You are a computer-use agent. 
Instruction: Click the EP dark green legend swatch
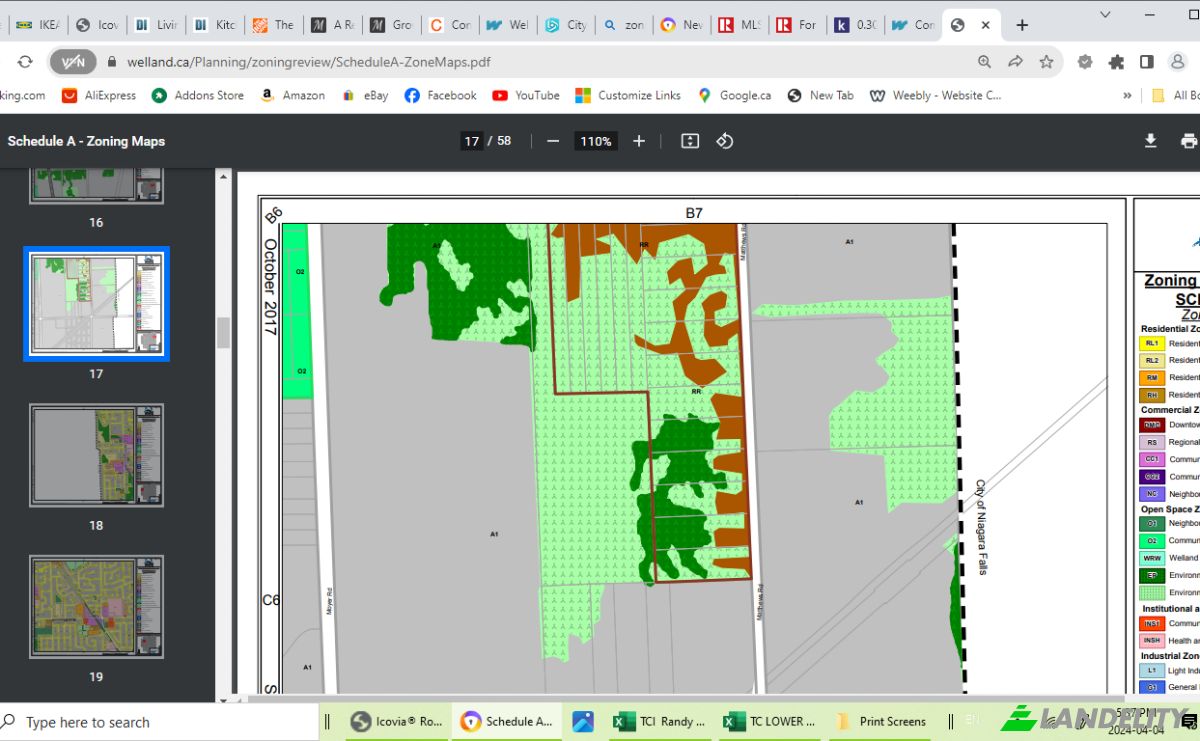[x=1151, y=575]
